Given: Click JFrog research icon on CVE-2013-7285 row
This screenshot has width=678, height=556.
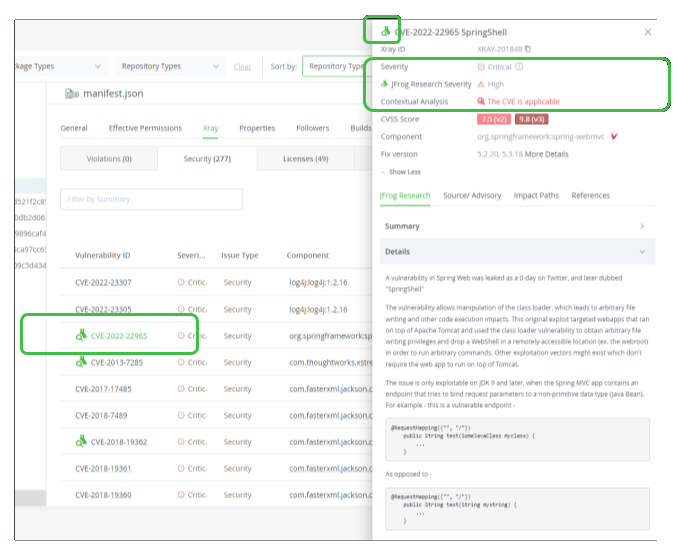Looking at the screenshot, I should point(81,362).
